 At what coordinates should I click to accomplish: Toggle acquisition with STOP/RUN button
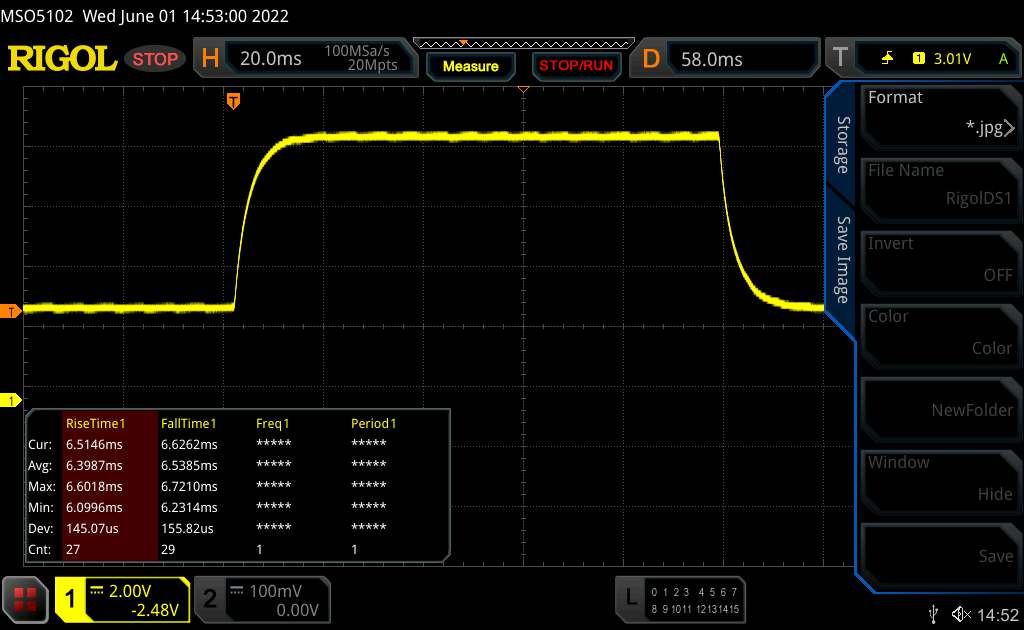(576, 65)
